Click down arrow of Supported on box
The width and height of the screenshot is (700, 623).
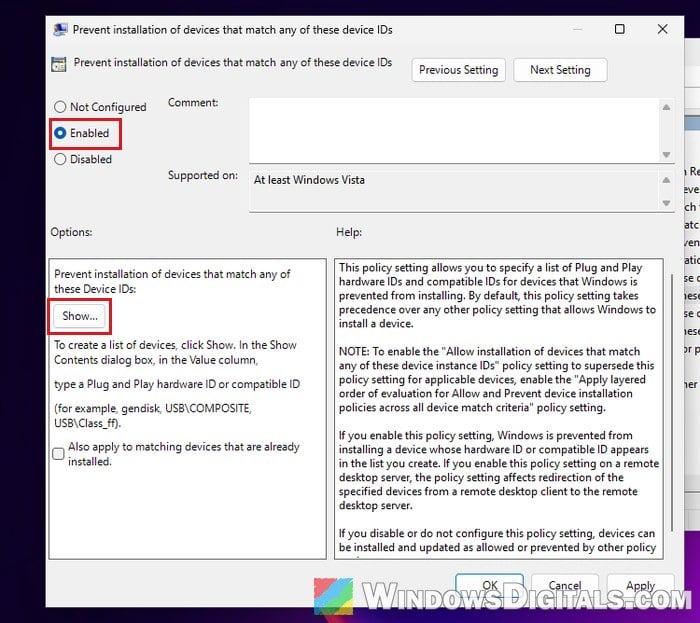point(666,203)
